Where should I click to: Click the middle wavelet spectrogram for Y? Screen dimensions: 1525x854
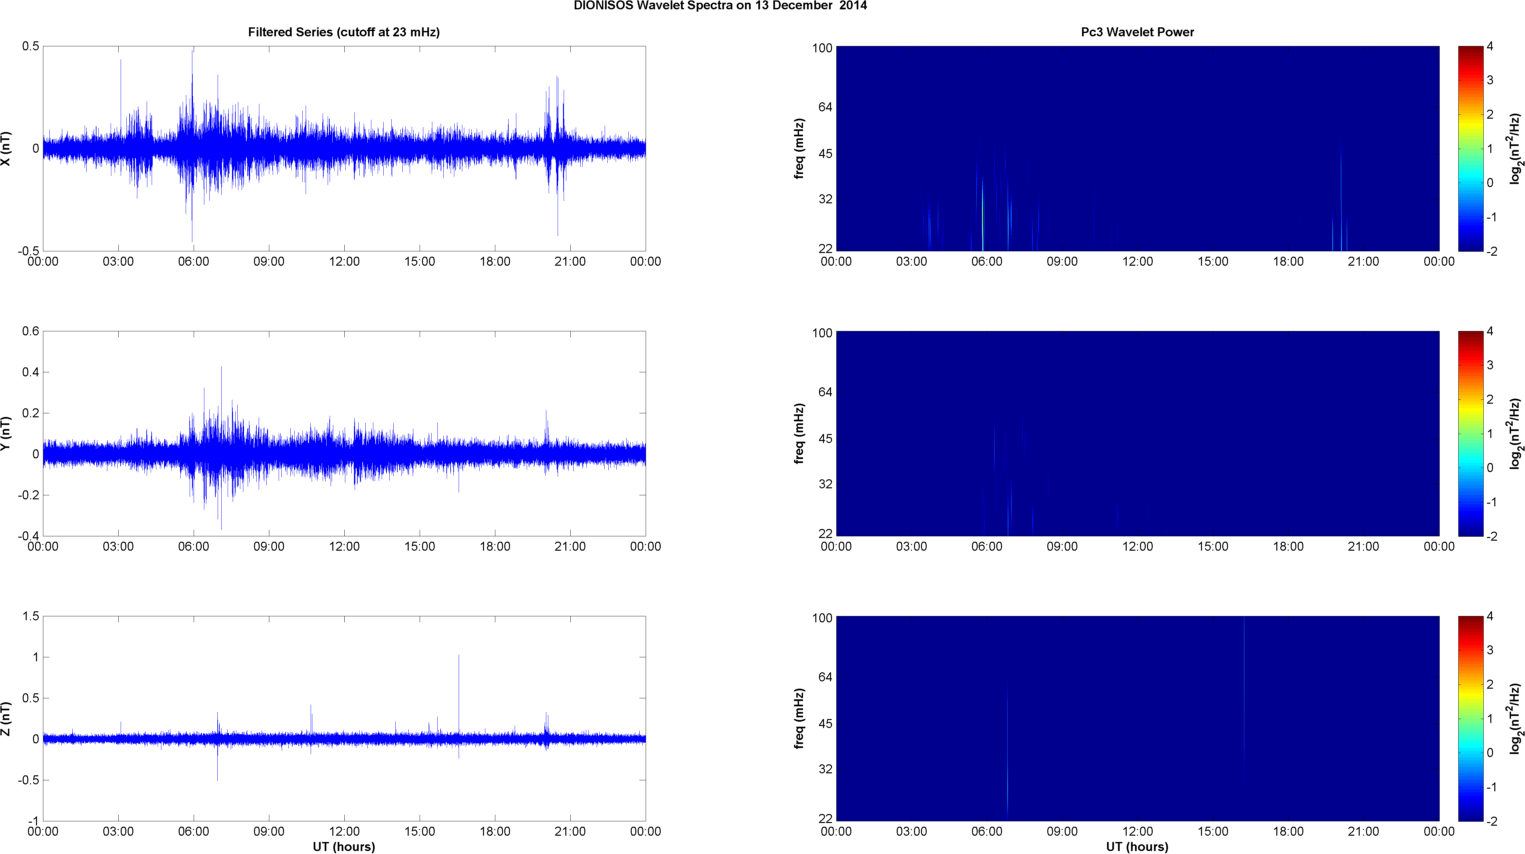tap(1137, 433)
